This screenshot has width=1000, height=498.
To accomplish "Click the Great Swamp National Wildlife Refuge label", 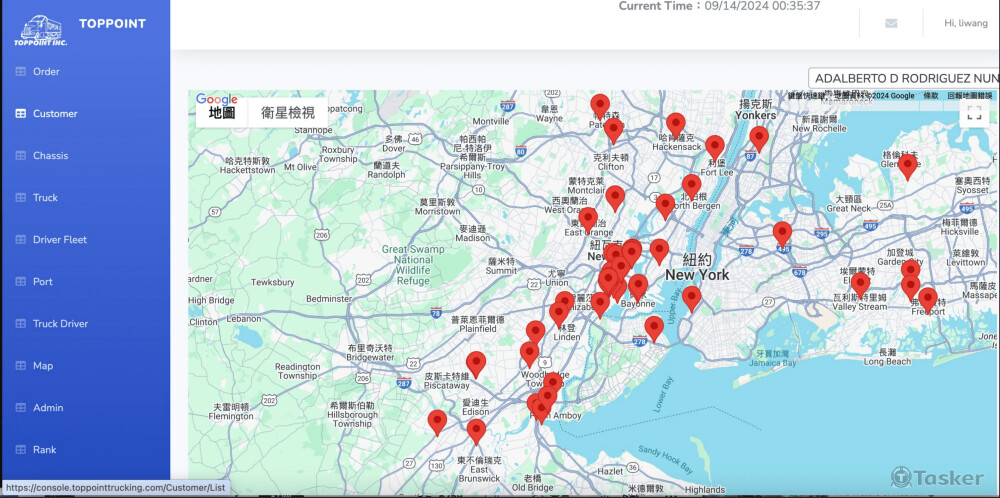I will (413, 265).
